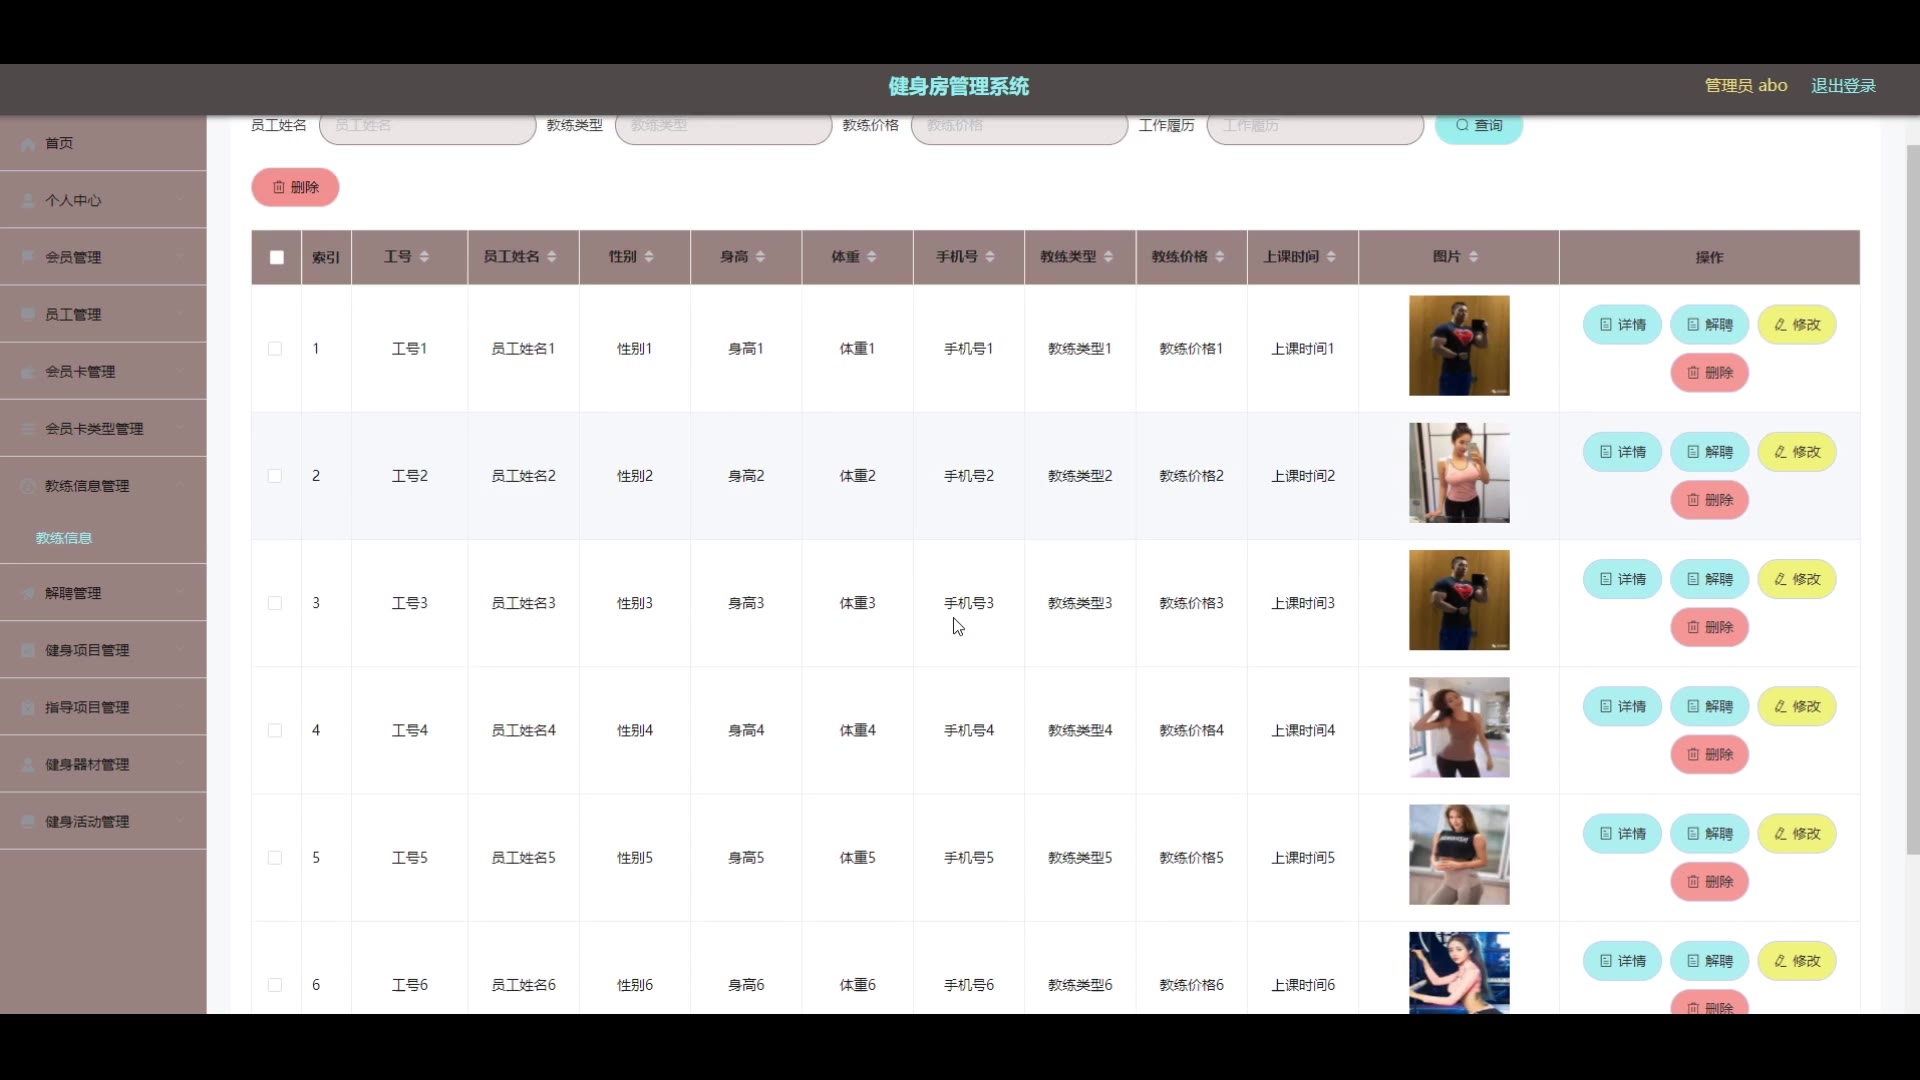Open the photo thumbnail in row 4
Image resolution: width=1920 pixels, height=1080 pixels.
(x=1459, y=728)
